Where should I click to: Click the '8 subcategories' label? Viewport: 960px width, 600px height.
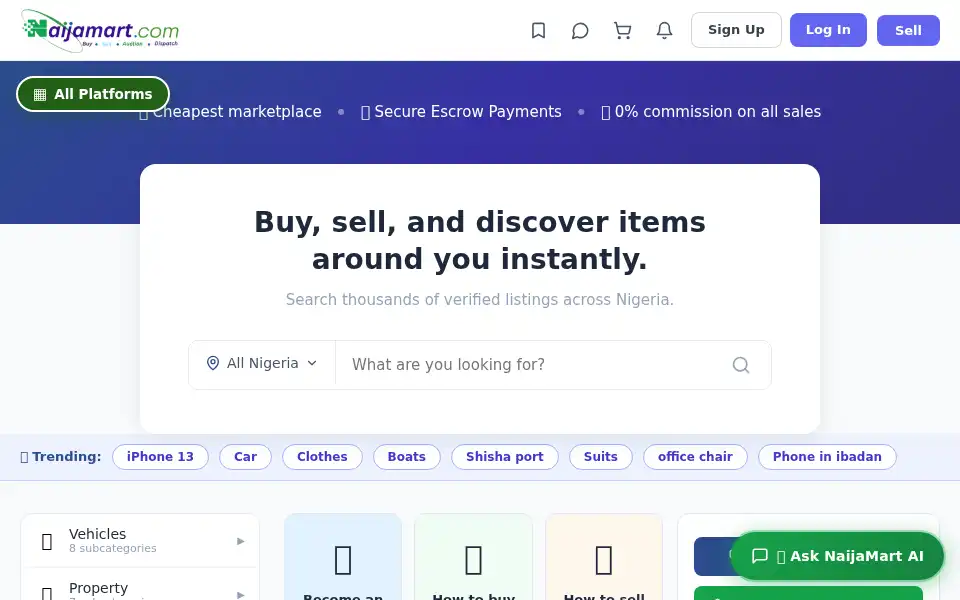click(x=113, y=549)
